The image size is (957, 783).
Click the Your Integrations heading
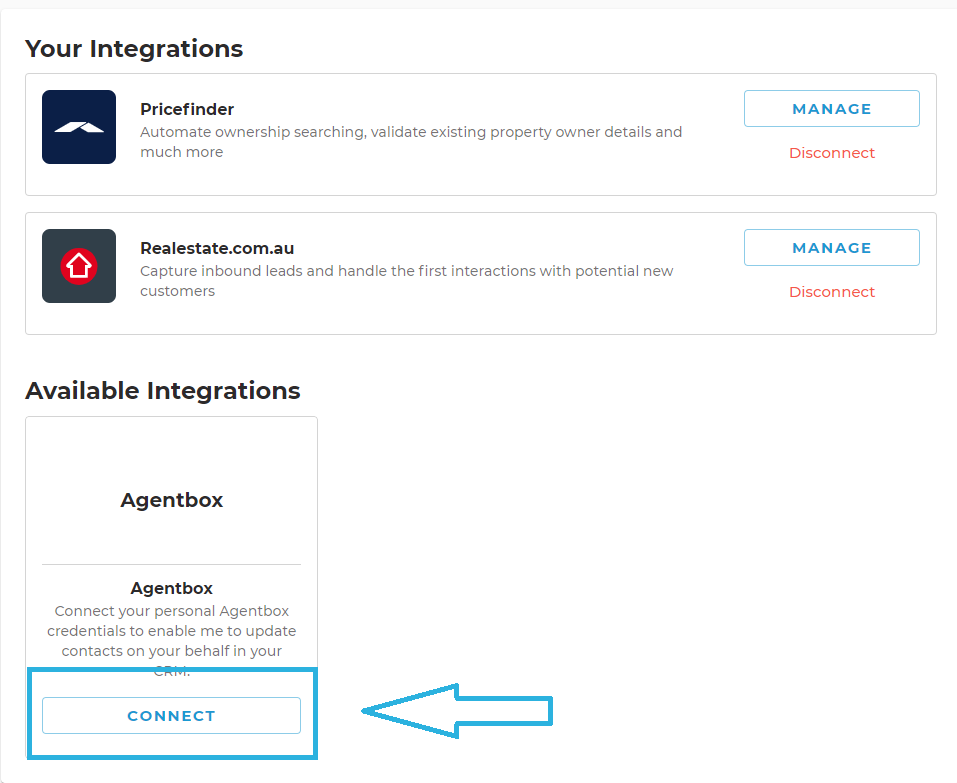[134, 49]
